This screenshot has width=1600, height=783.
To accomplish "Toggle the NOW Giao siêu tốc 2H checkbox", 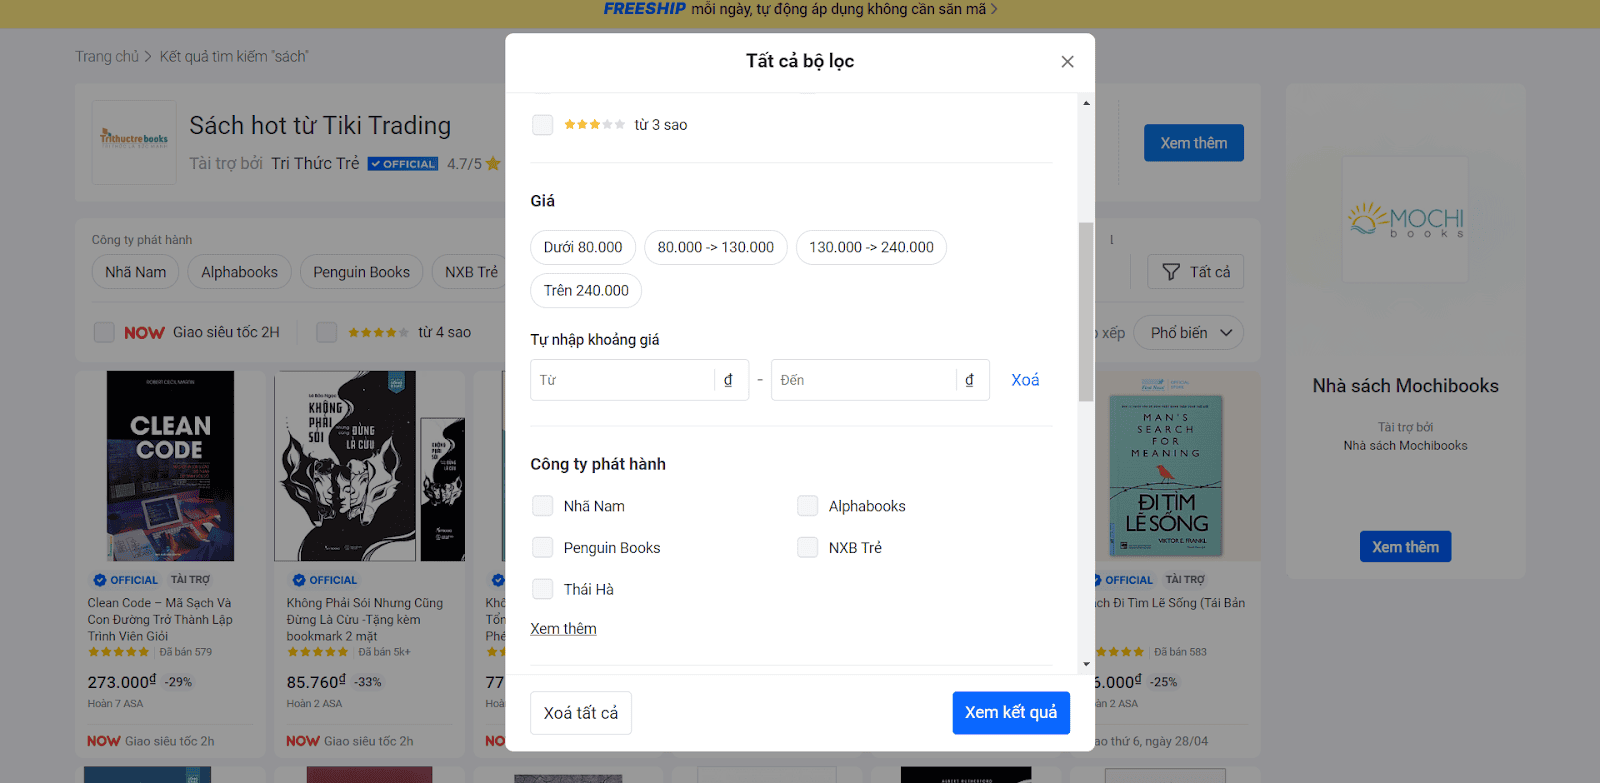I will tap(104, 332).
